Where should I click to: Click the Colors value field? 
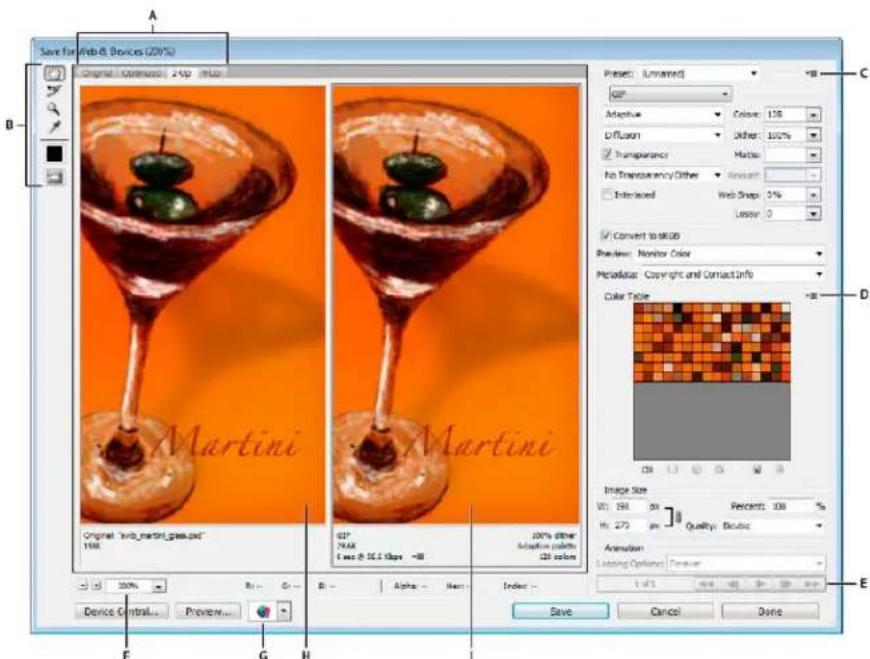pyautogui.click(x=785, y=115)
